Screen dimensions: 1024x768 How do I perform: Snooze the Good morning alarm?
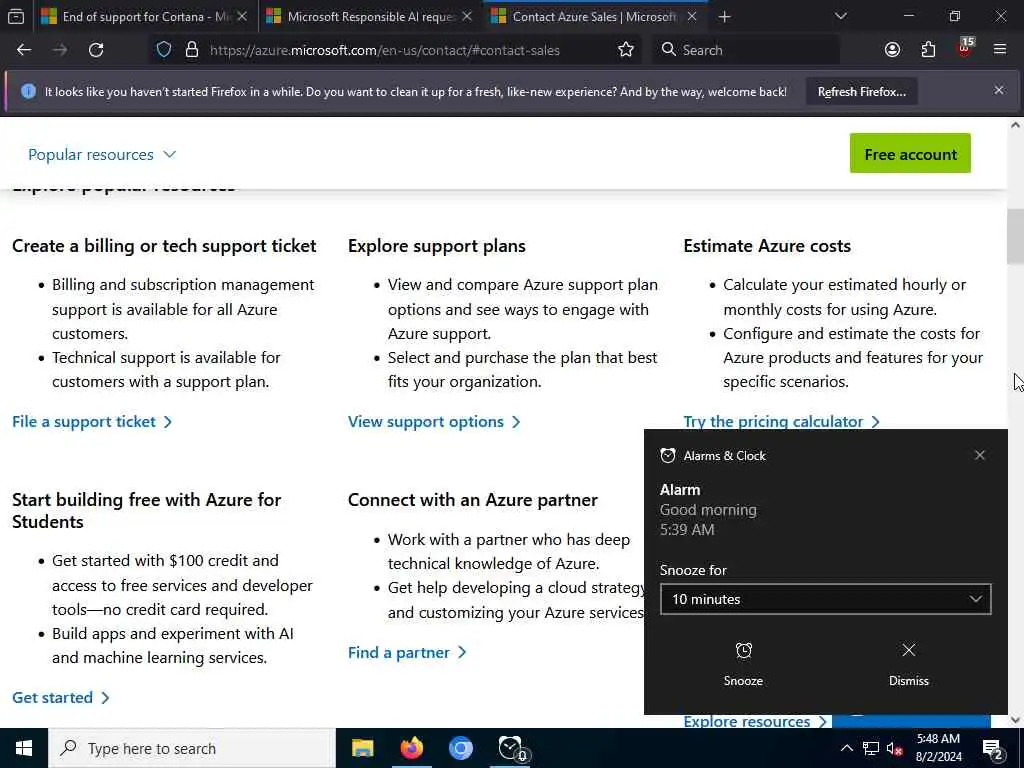743,664
